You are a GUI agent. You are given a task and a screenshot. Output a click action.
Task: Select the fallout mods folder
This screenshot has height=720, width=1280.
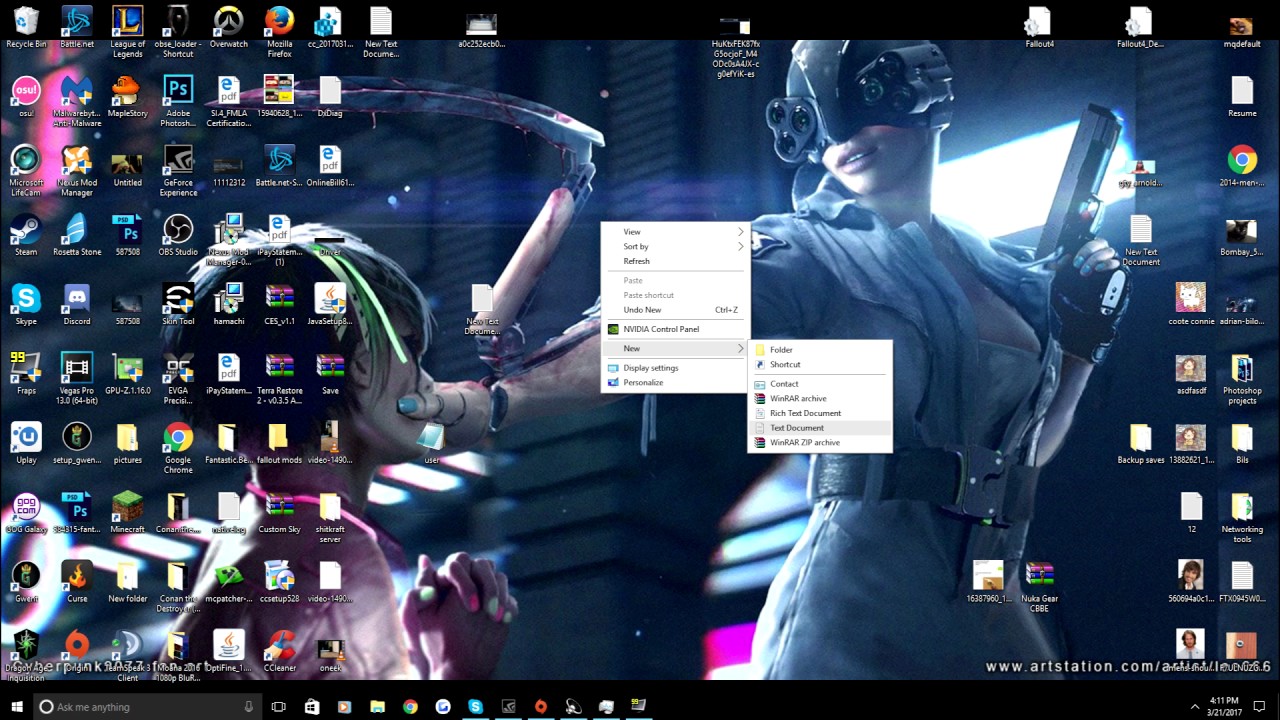point(279,442)
